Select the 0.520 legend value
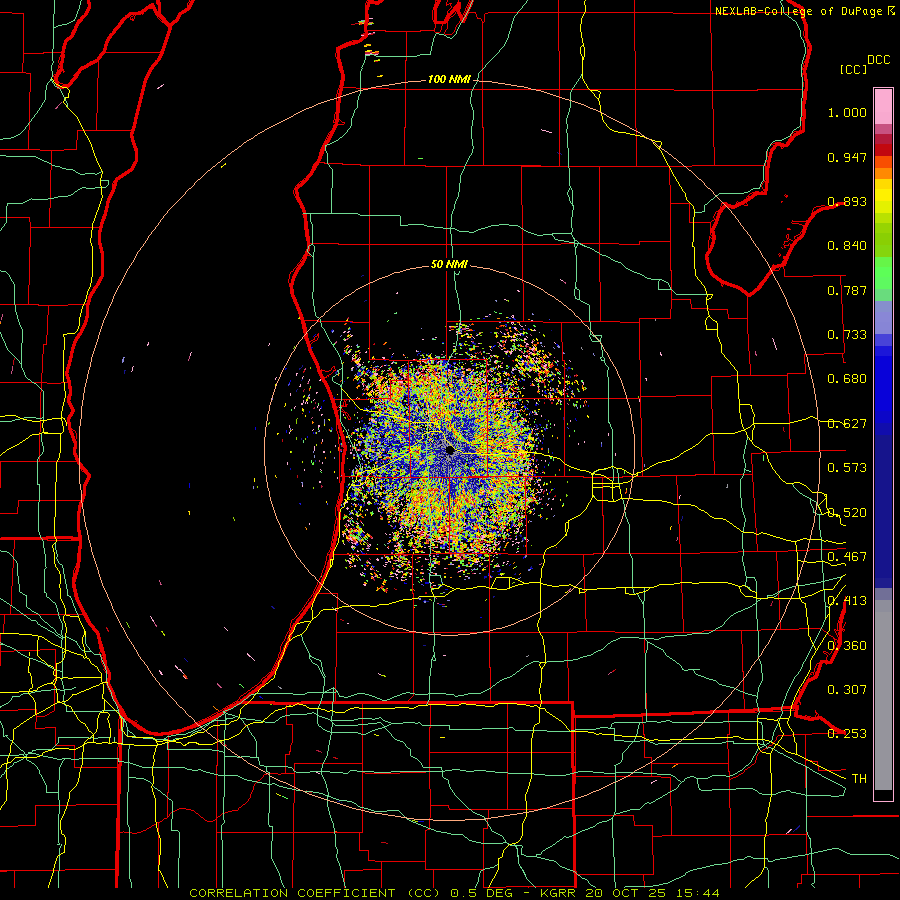 pyautogui.click(x=847, y=513)
